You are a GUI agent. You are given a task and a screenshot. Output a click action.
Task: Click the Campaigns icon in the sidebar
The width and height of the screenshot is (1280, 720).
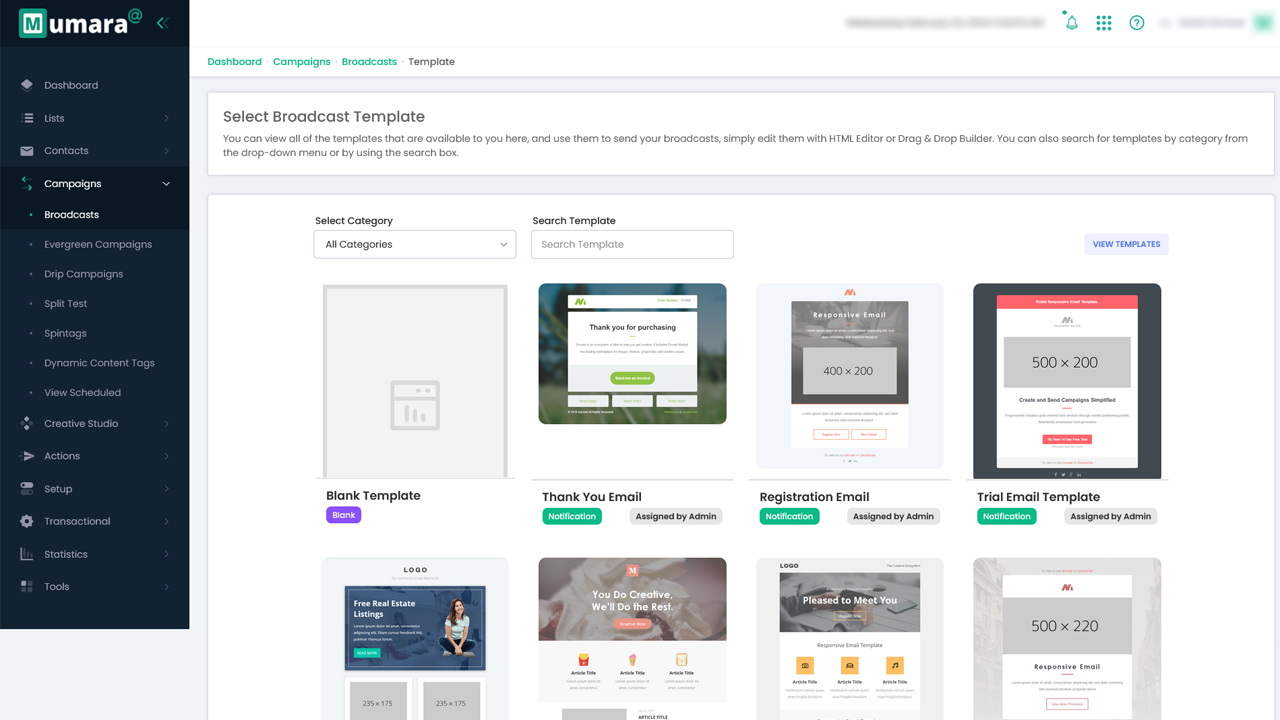pos(27,184)
